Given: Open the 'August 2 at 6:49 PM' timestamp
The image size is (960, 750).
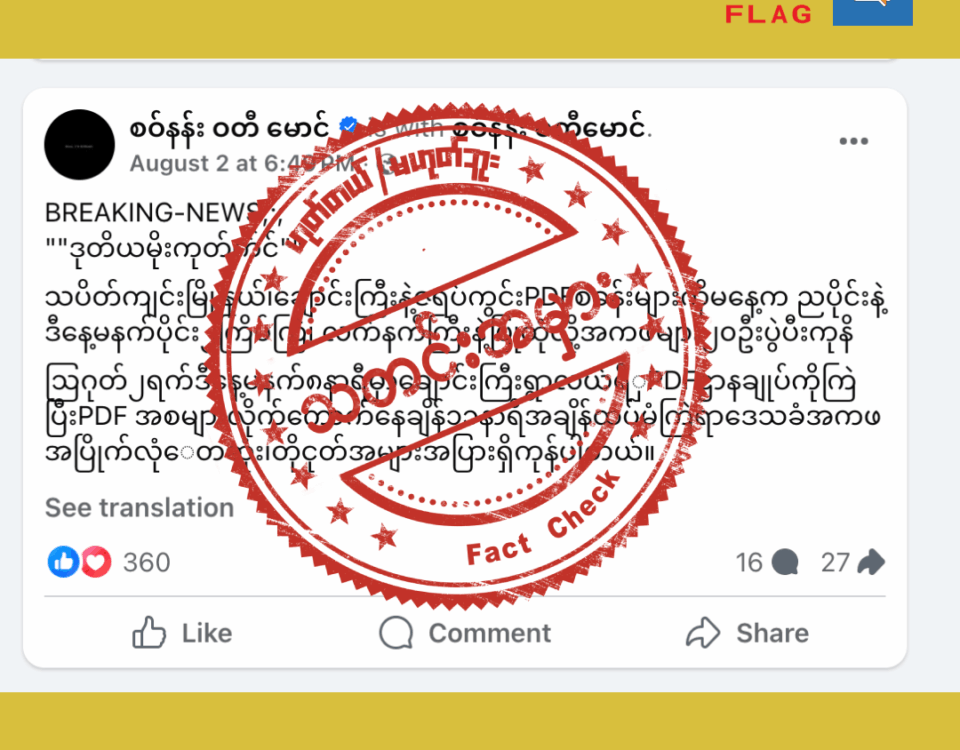Looking at the screenshot, I should tap(242, 163).
